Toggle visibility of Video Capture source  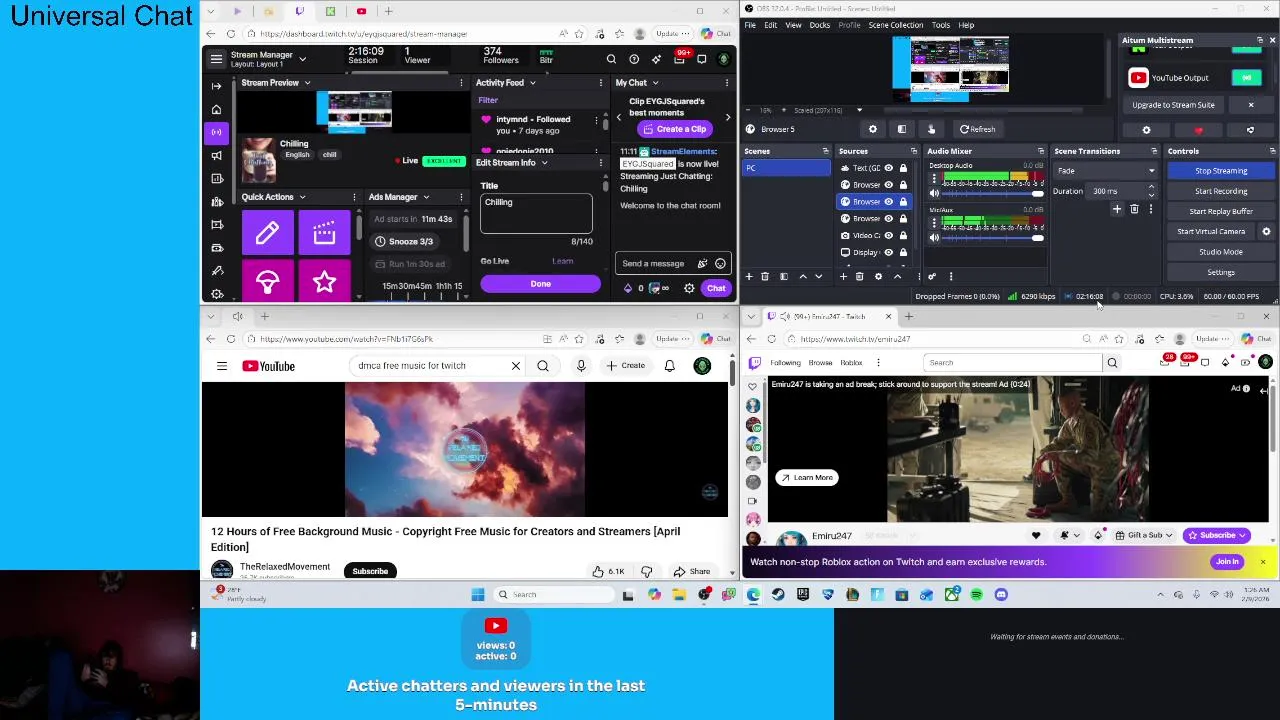(x=888, y=236)
